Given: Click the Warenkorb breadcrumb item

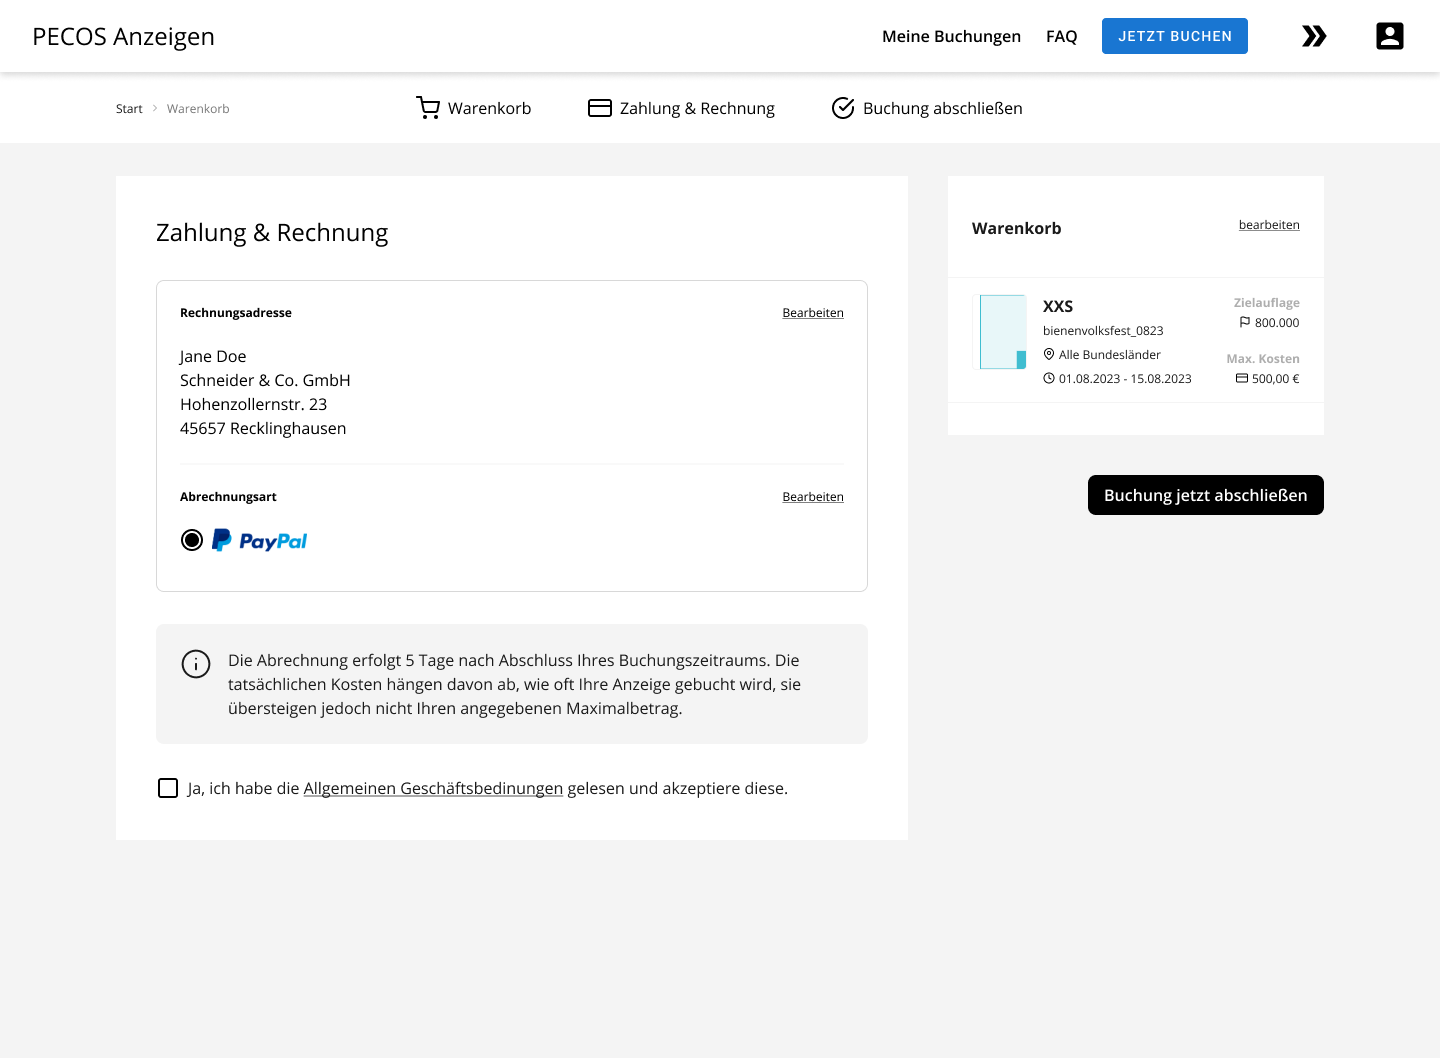Looking at the screenshot, I should click(198, 108).
